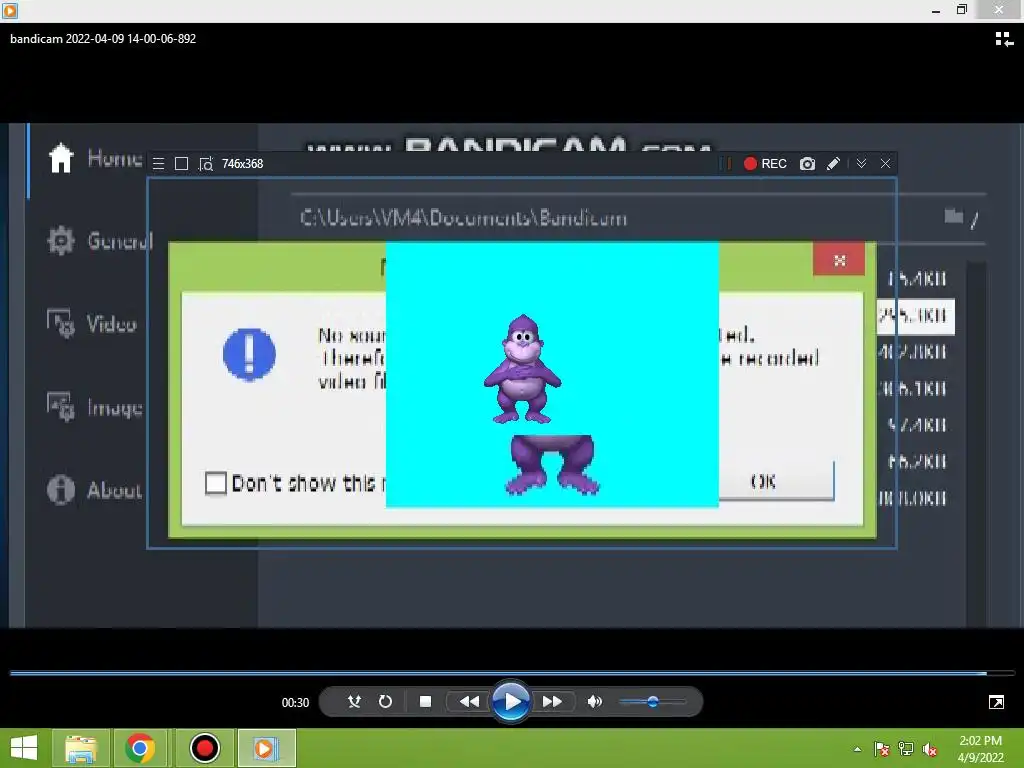
Task: Switch to library view icon at top right
Action: (x=1004, y=39)
